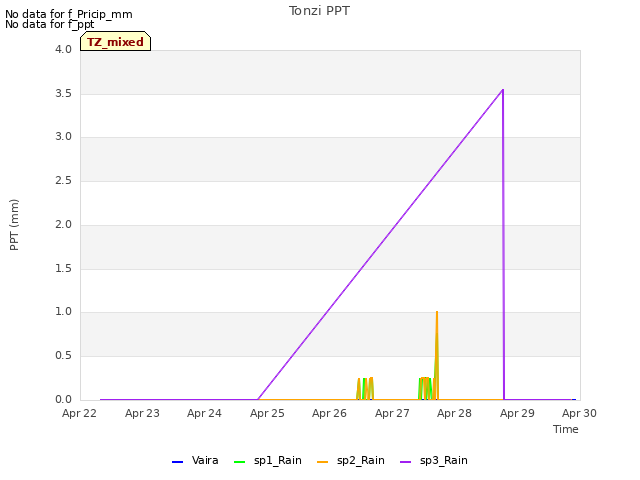Click the Apr 29 x-axis tick label
The width and height of the screenshot is (640, 480).
[x=517, y=413]
